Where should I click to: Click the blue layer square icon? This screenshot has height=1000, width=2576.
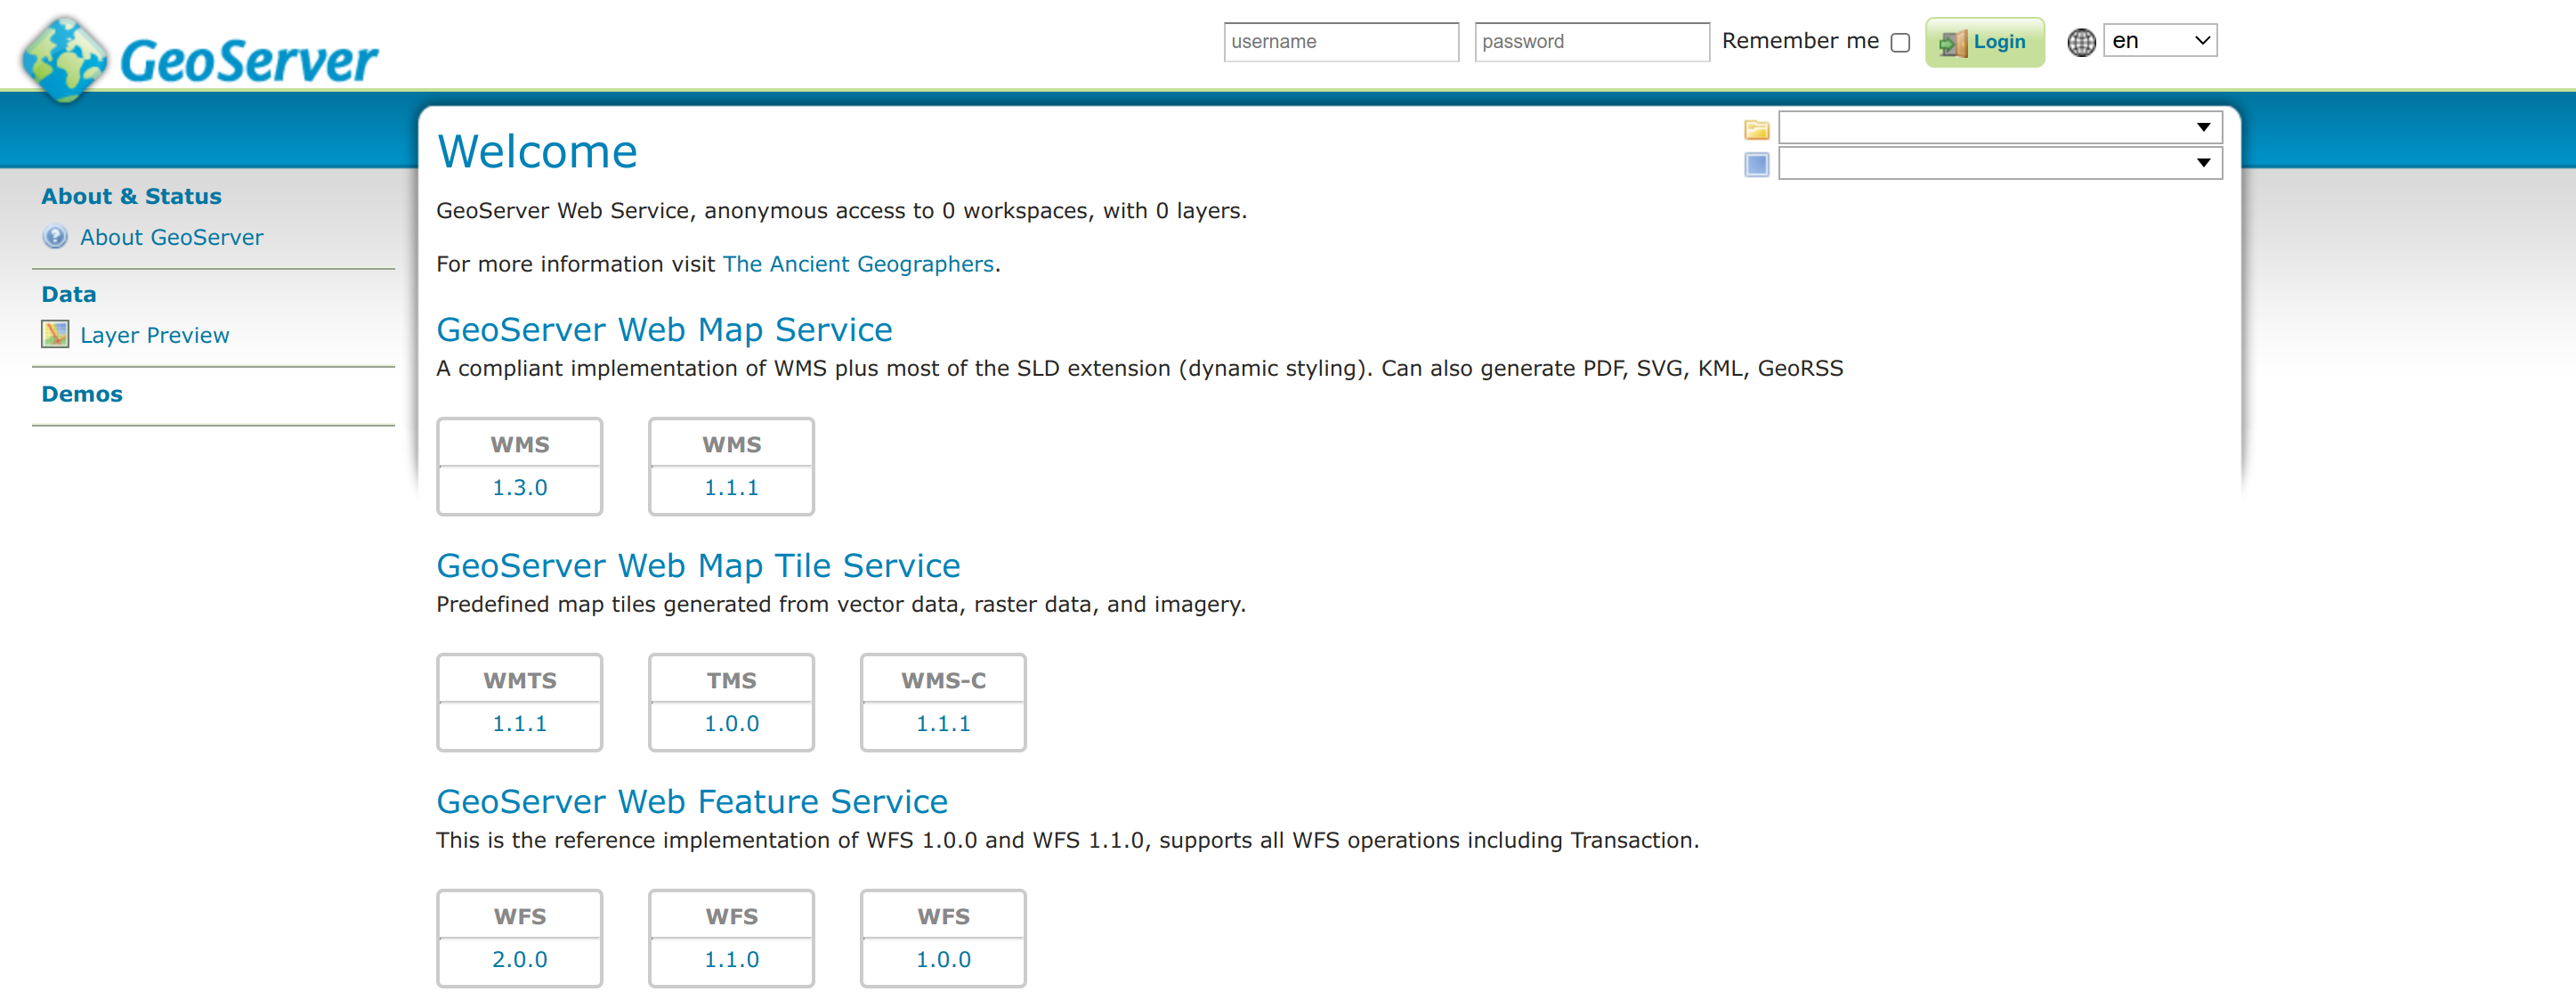click(x=1756, y=164)
